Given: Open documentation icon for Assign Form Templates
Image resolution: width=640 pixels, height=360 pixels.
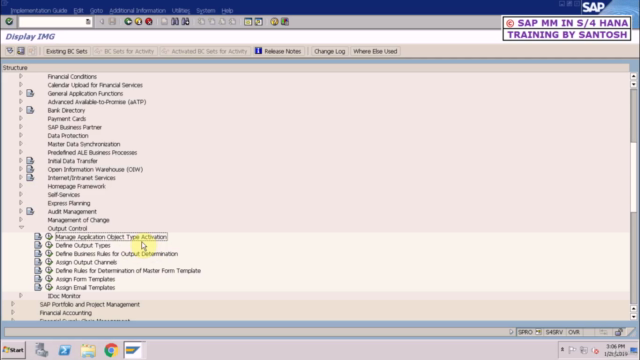Looking at the screenshot, I should coord(38,279).
